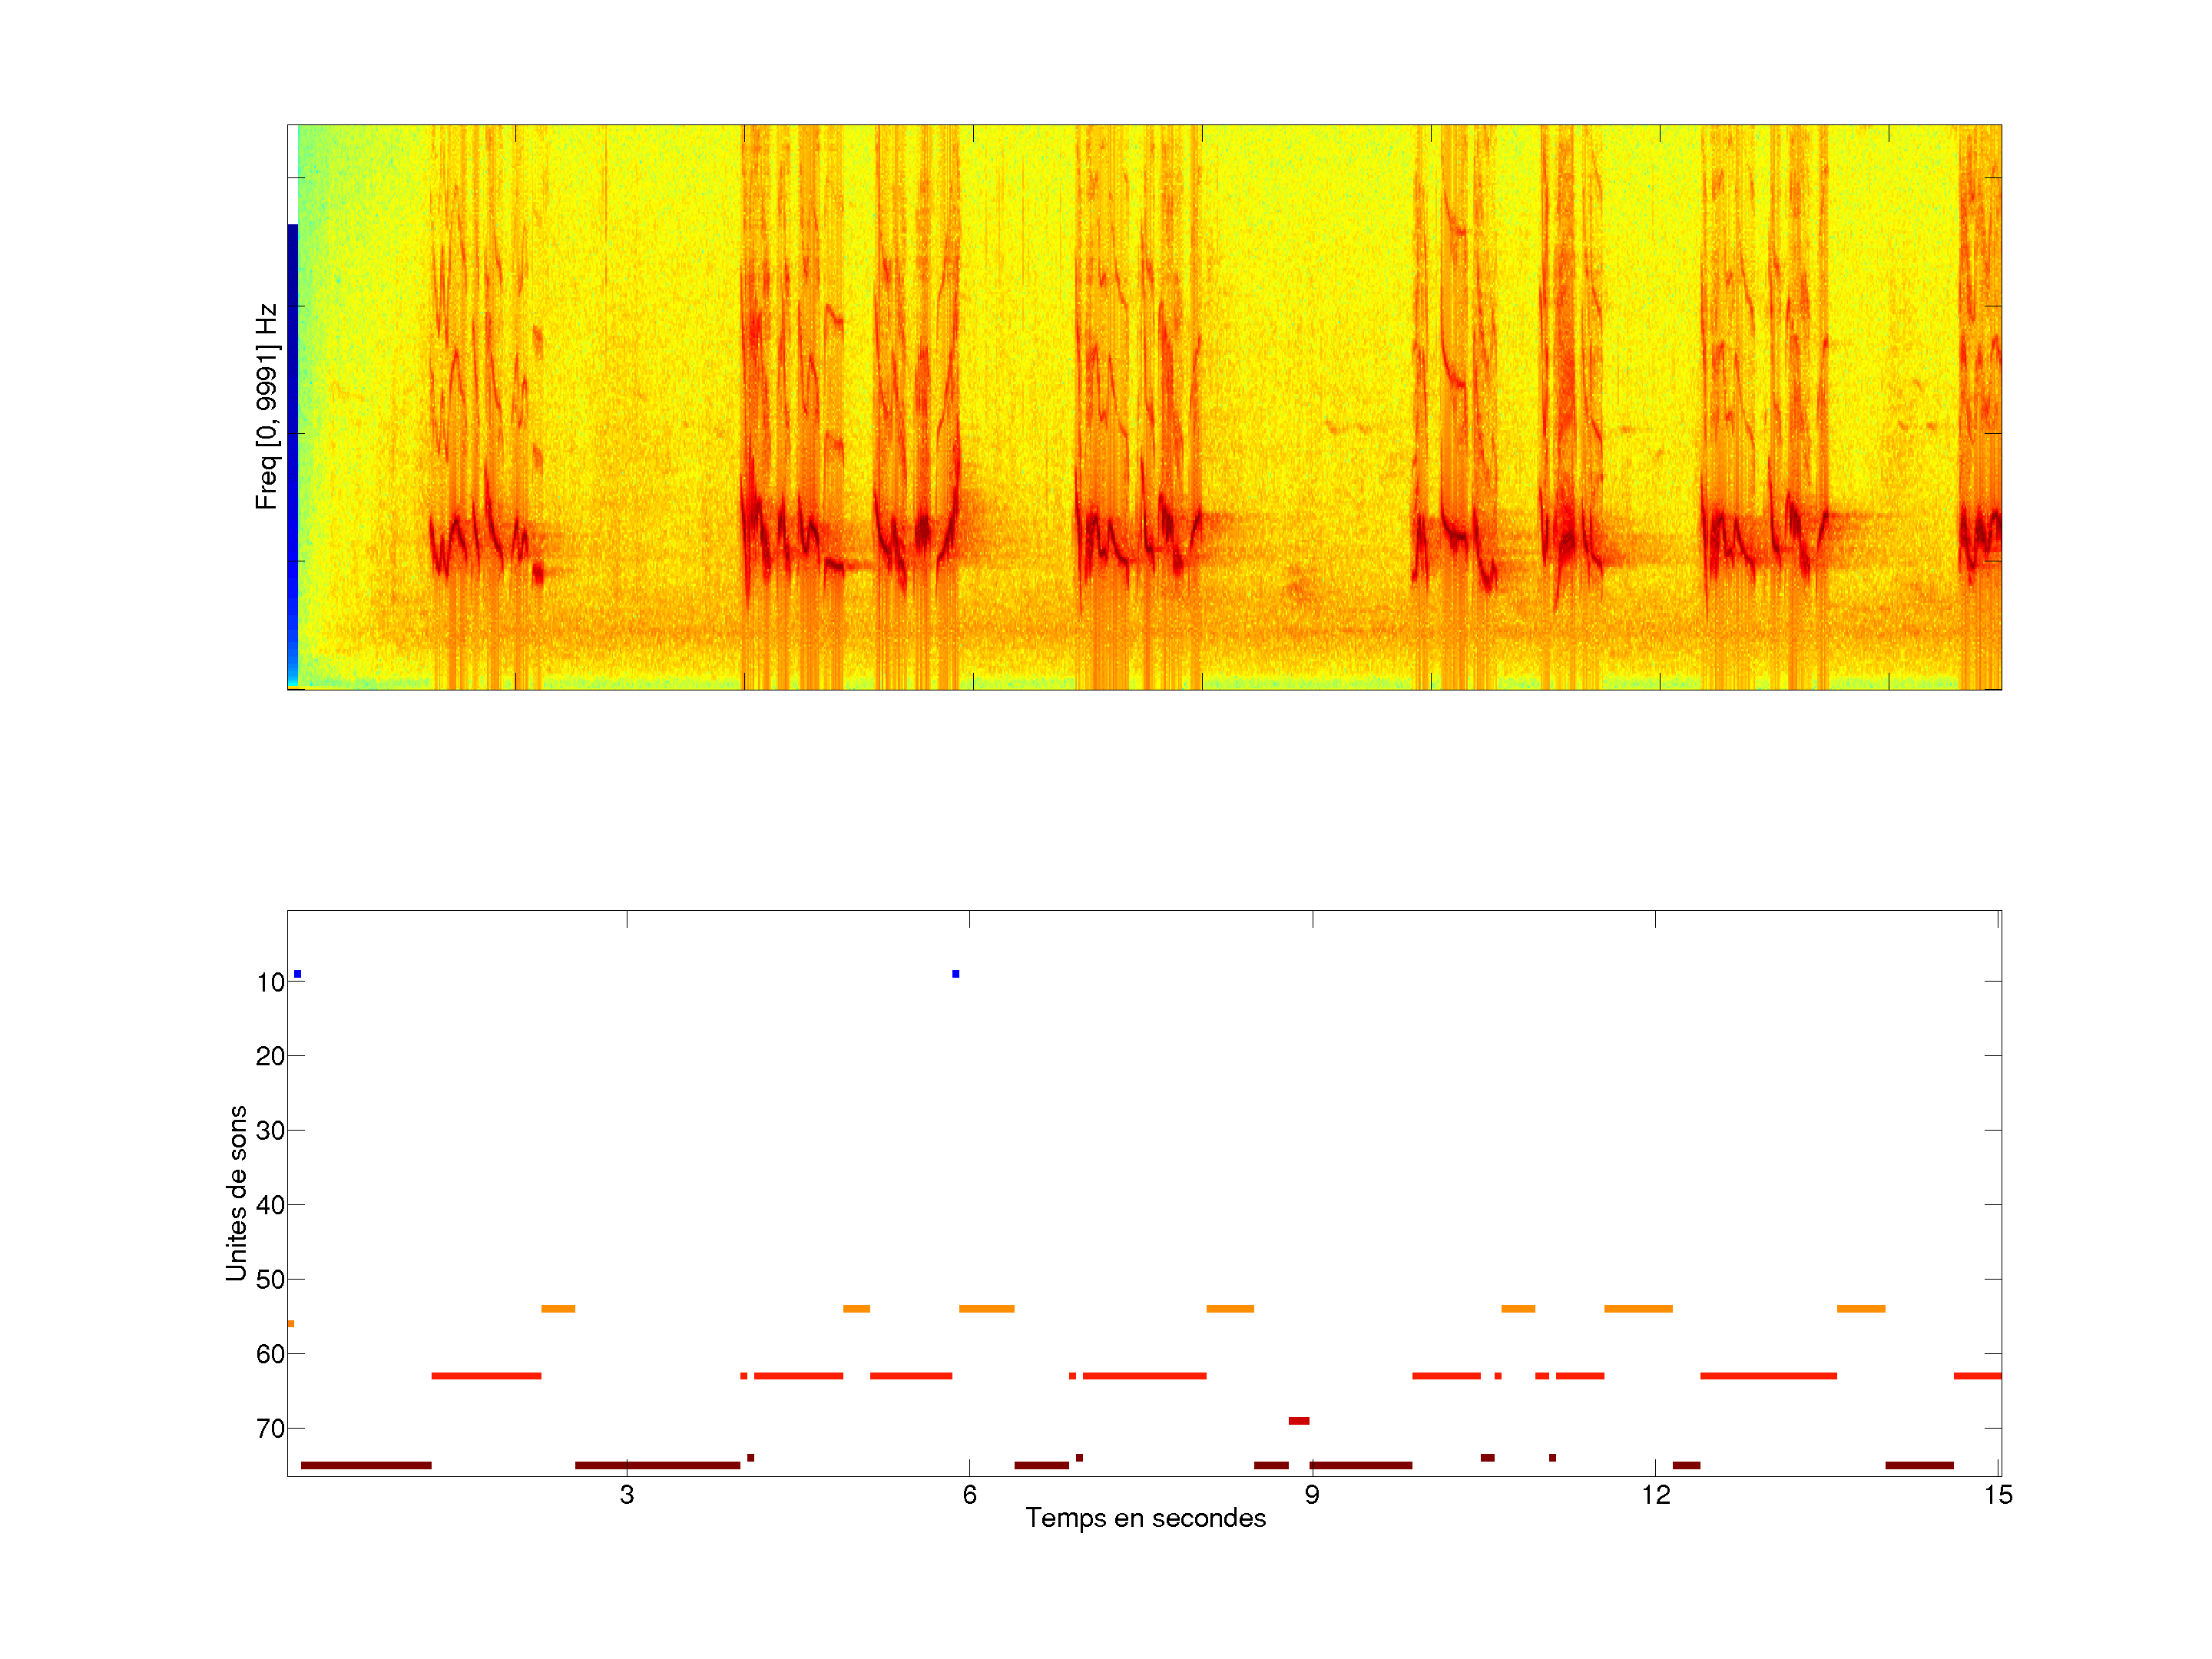Click the blue marker at plot start

(x=297, y=973)
